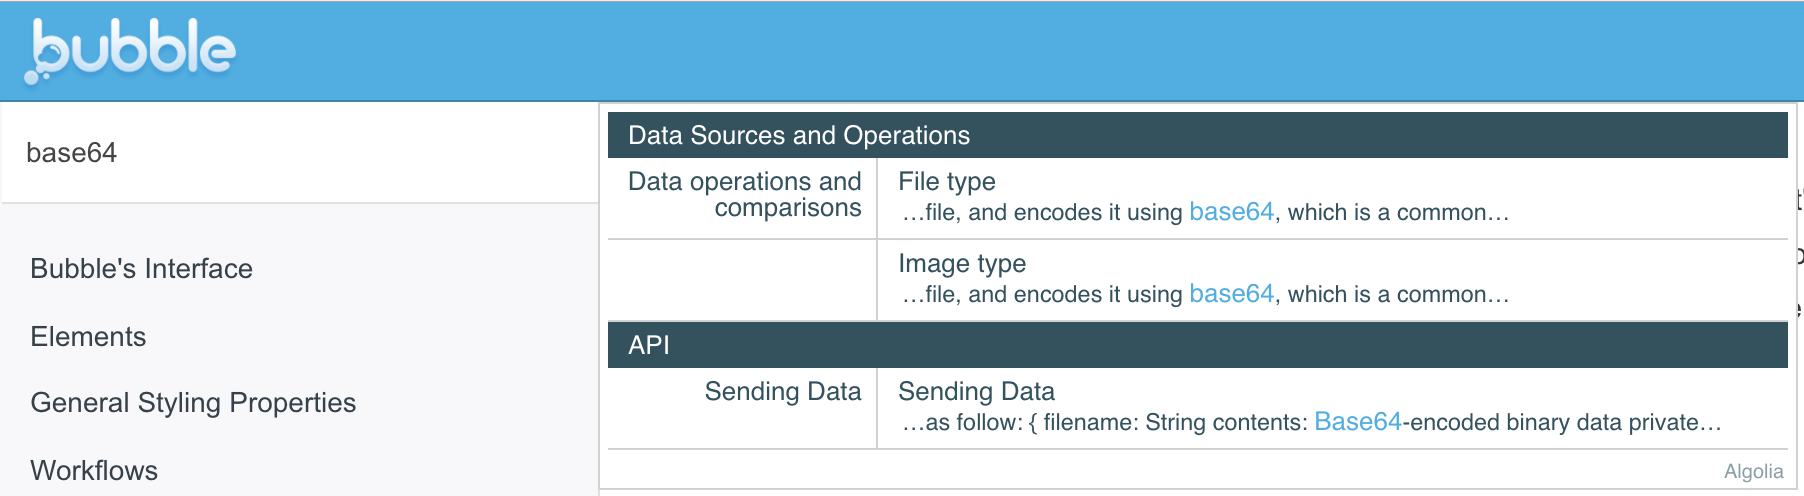The image size is (1804, 496).
Task: Open the Algolia attribution link
Action: point(1753,472)
